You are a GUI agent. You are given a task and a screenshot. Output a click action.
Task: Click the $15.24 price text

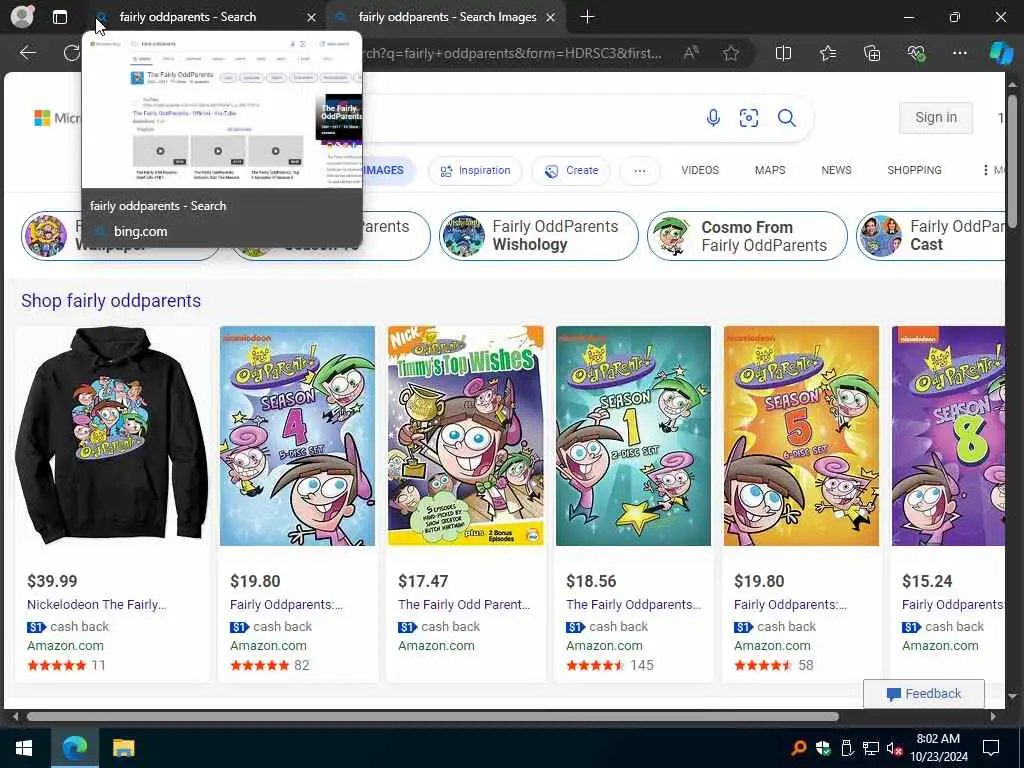[927, 581]
